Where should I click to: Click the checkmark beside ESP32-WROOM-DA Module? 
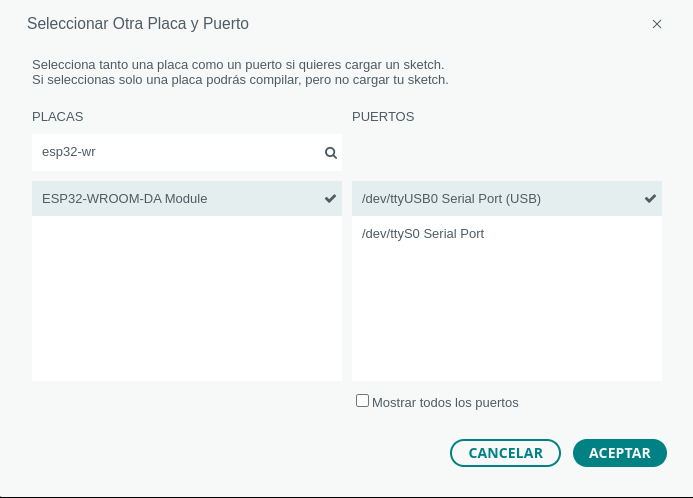pyautogui.click(x=330, y=199)
